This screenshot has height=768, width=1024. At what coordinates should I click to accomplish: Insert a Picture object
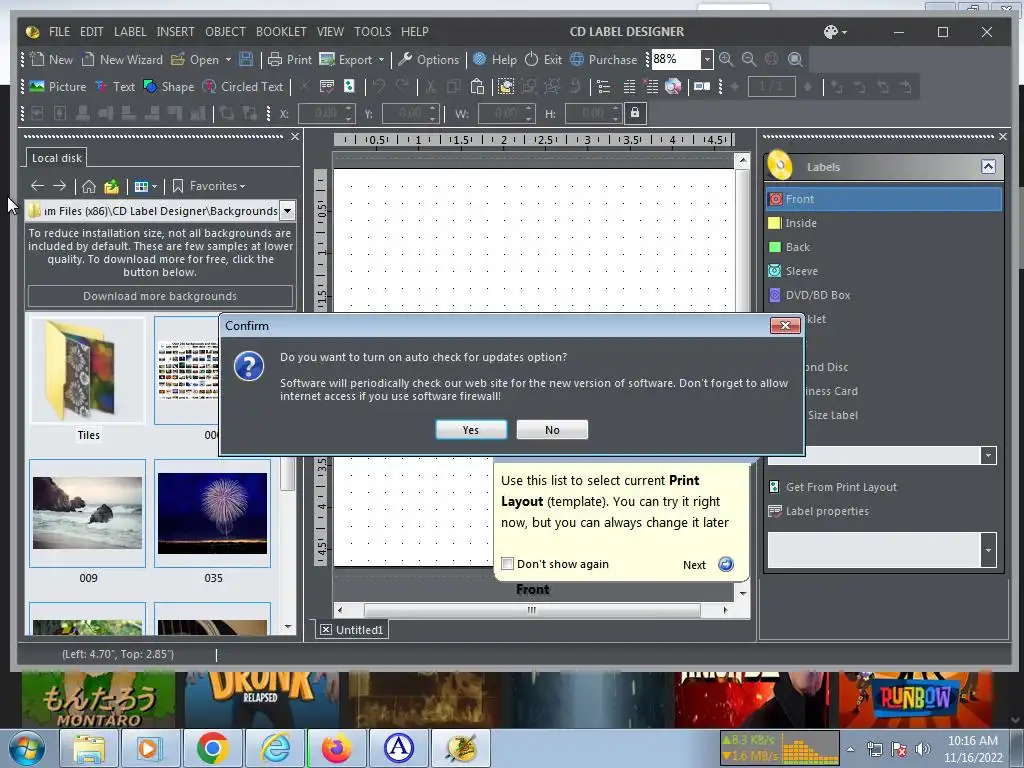[x=57, y=86]
